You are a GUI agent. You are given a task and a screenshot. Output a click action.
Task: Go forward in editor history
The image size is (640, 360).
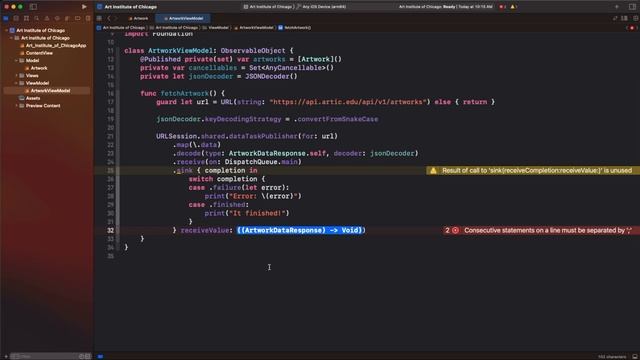coord(116,18)
